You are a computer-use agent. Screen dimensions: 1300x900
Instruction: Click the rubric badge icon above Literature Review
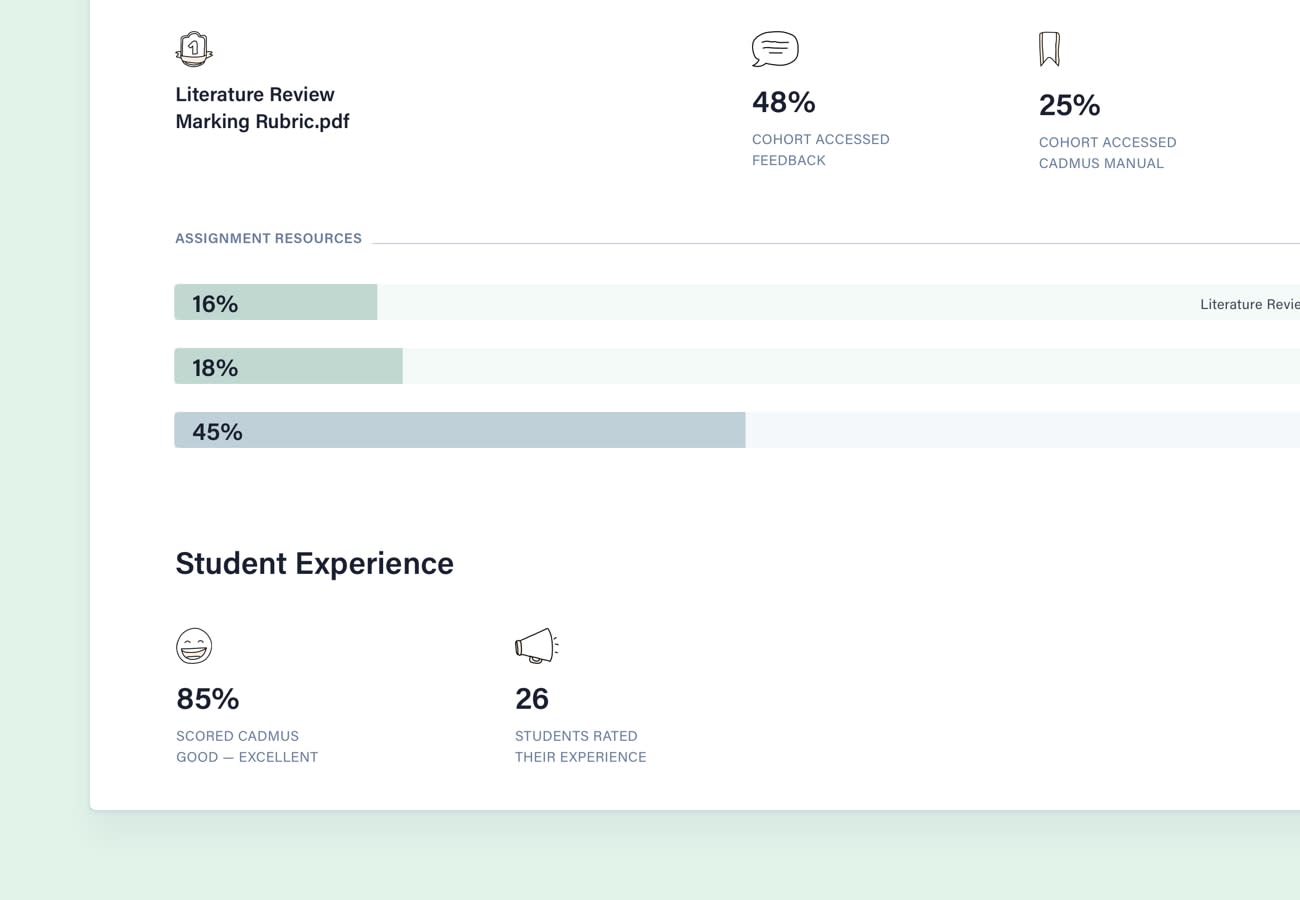(194, 49)
